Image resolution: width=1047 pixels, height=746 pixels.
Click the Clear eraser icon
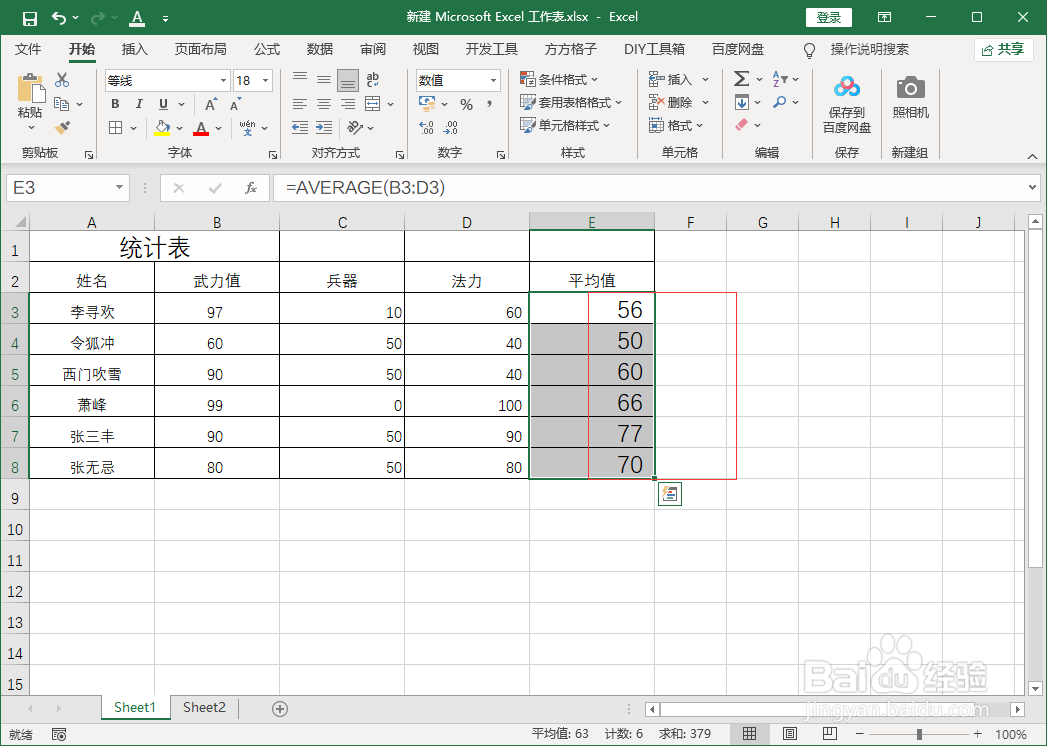coord(741,125)
